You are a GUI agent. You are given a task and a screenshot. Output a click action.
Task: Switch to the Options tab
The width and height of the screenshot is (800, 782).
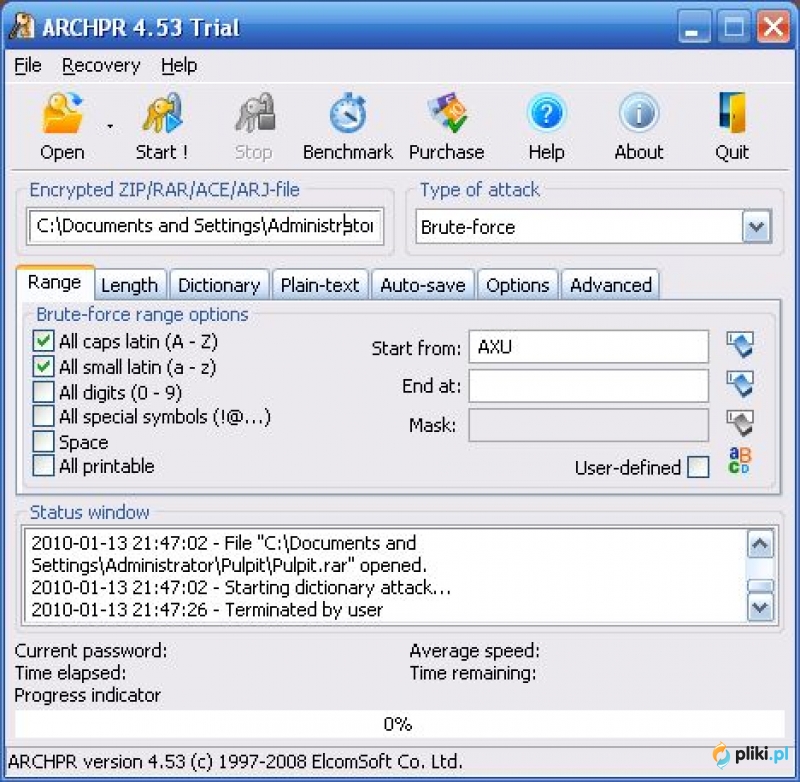point(518,285)
